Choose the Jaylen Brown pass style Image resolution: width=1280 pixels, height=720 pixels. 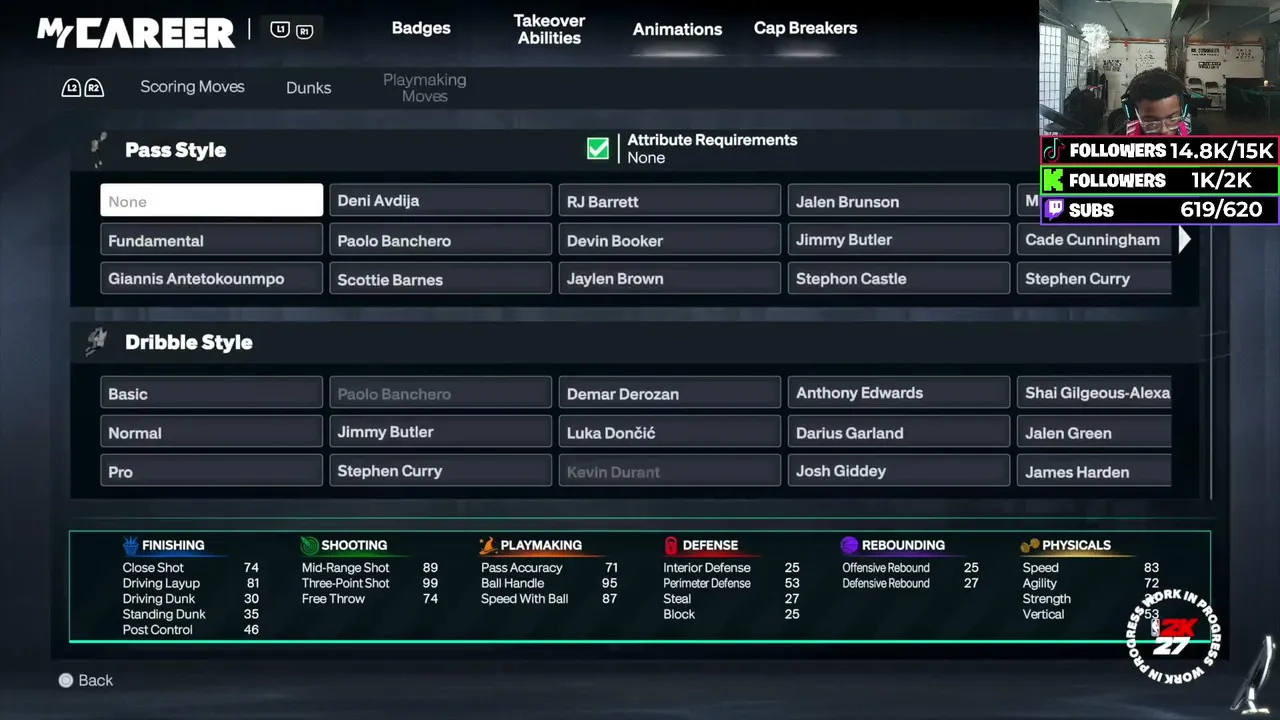(669, 279)
